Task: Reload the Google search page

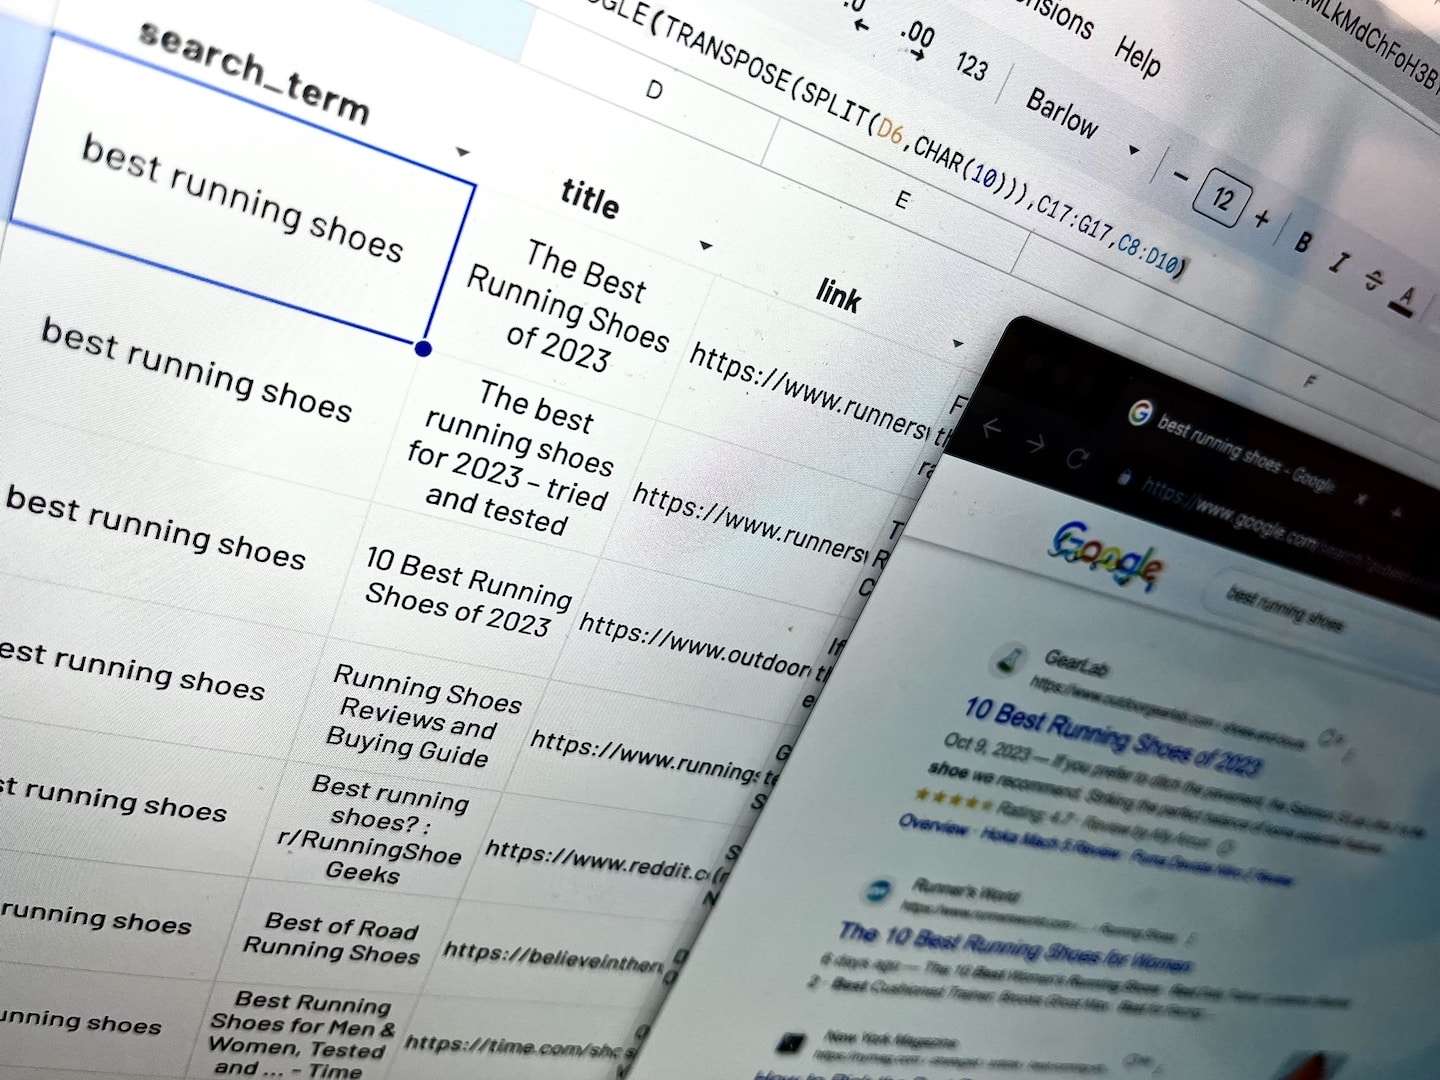Action: (x=1076, y=459)
